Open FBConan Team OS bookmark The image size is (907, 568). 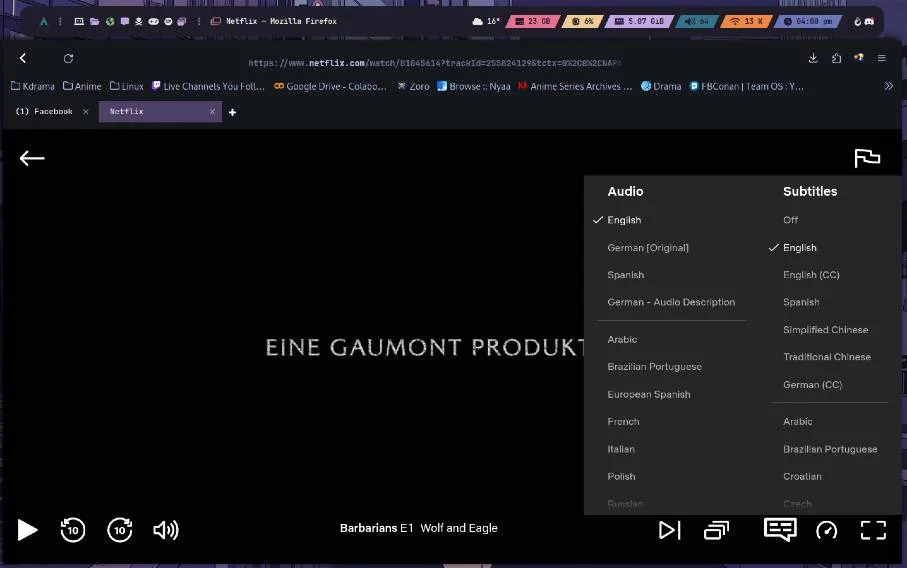pos(747,86)
